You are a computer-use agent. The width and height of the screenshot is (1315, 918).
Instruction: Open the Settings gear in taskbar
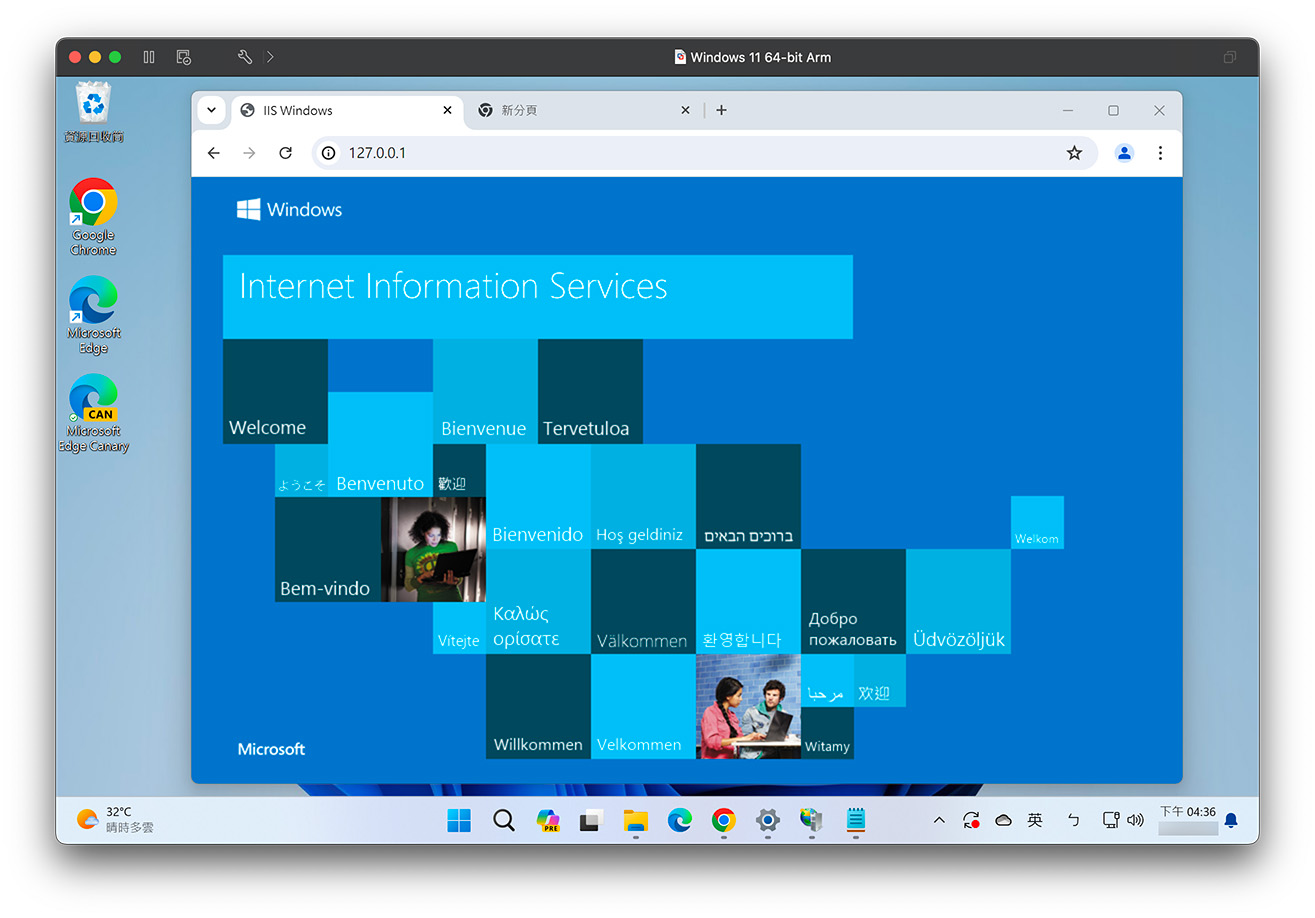pos(768,820)
